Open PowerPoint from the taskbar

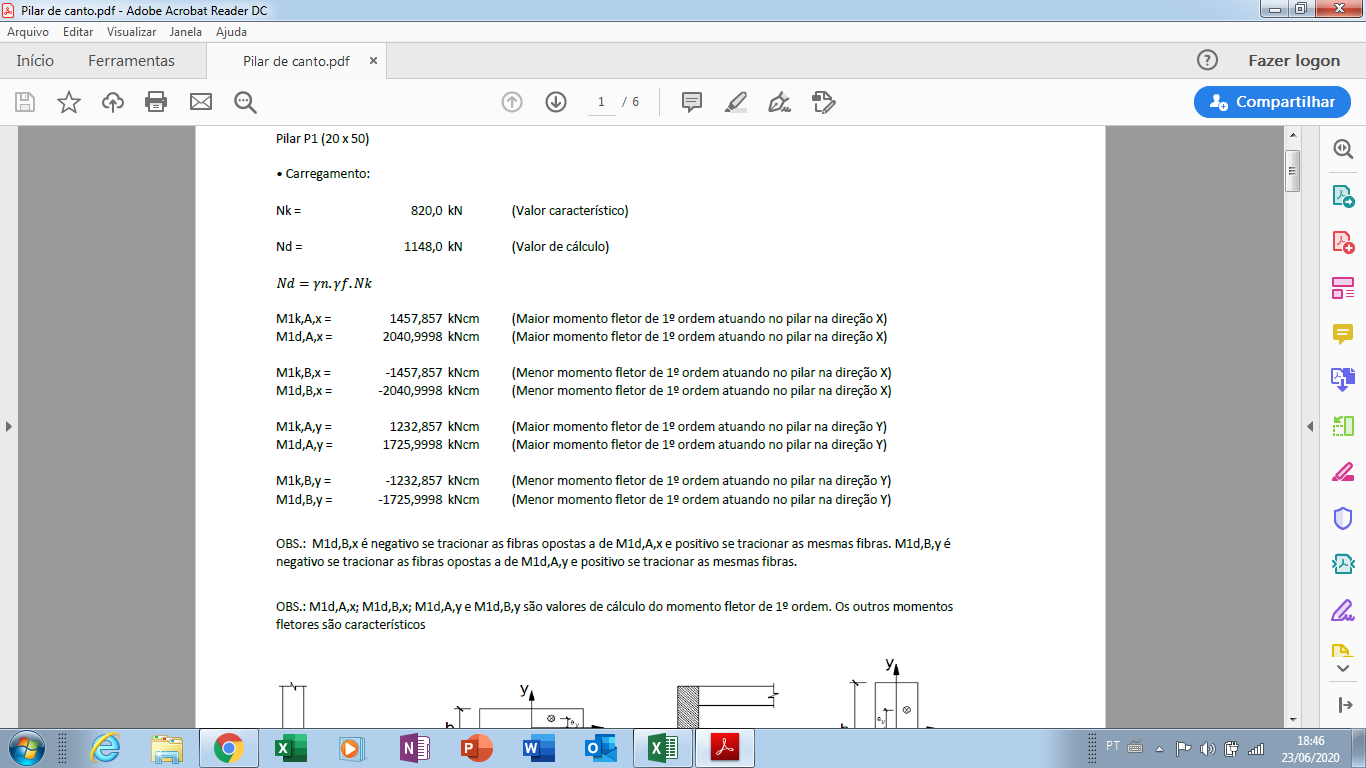pos(476,748)
